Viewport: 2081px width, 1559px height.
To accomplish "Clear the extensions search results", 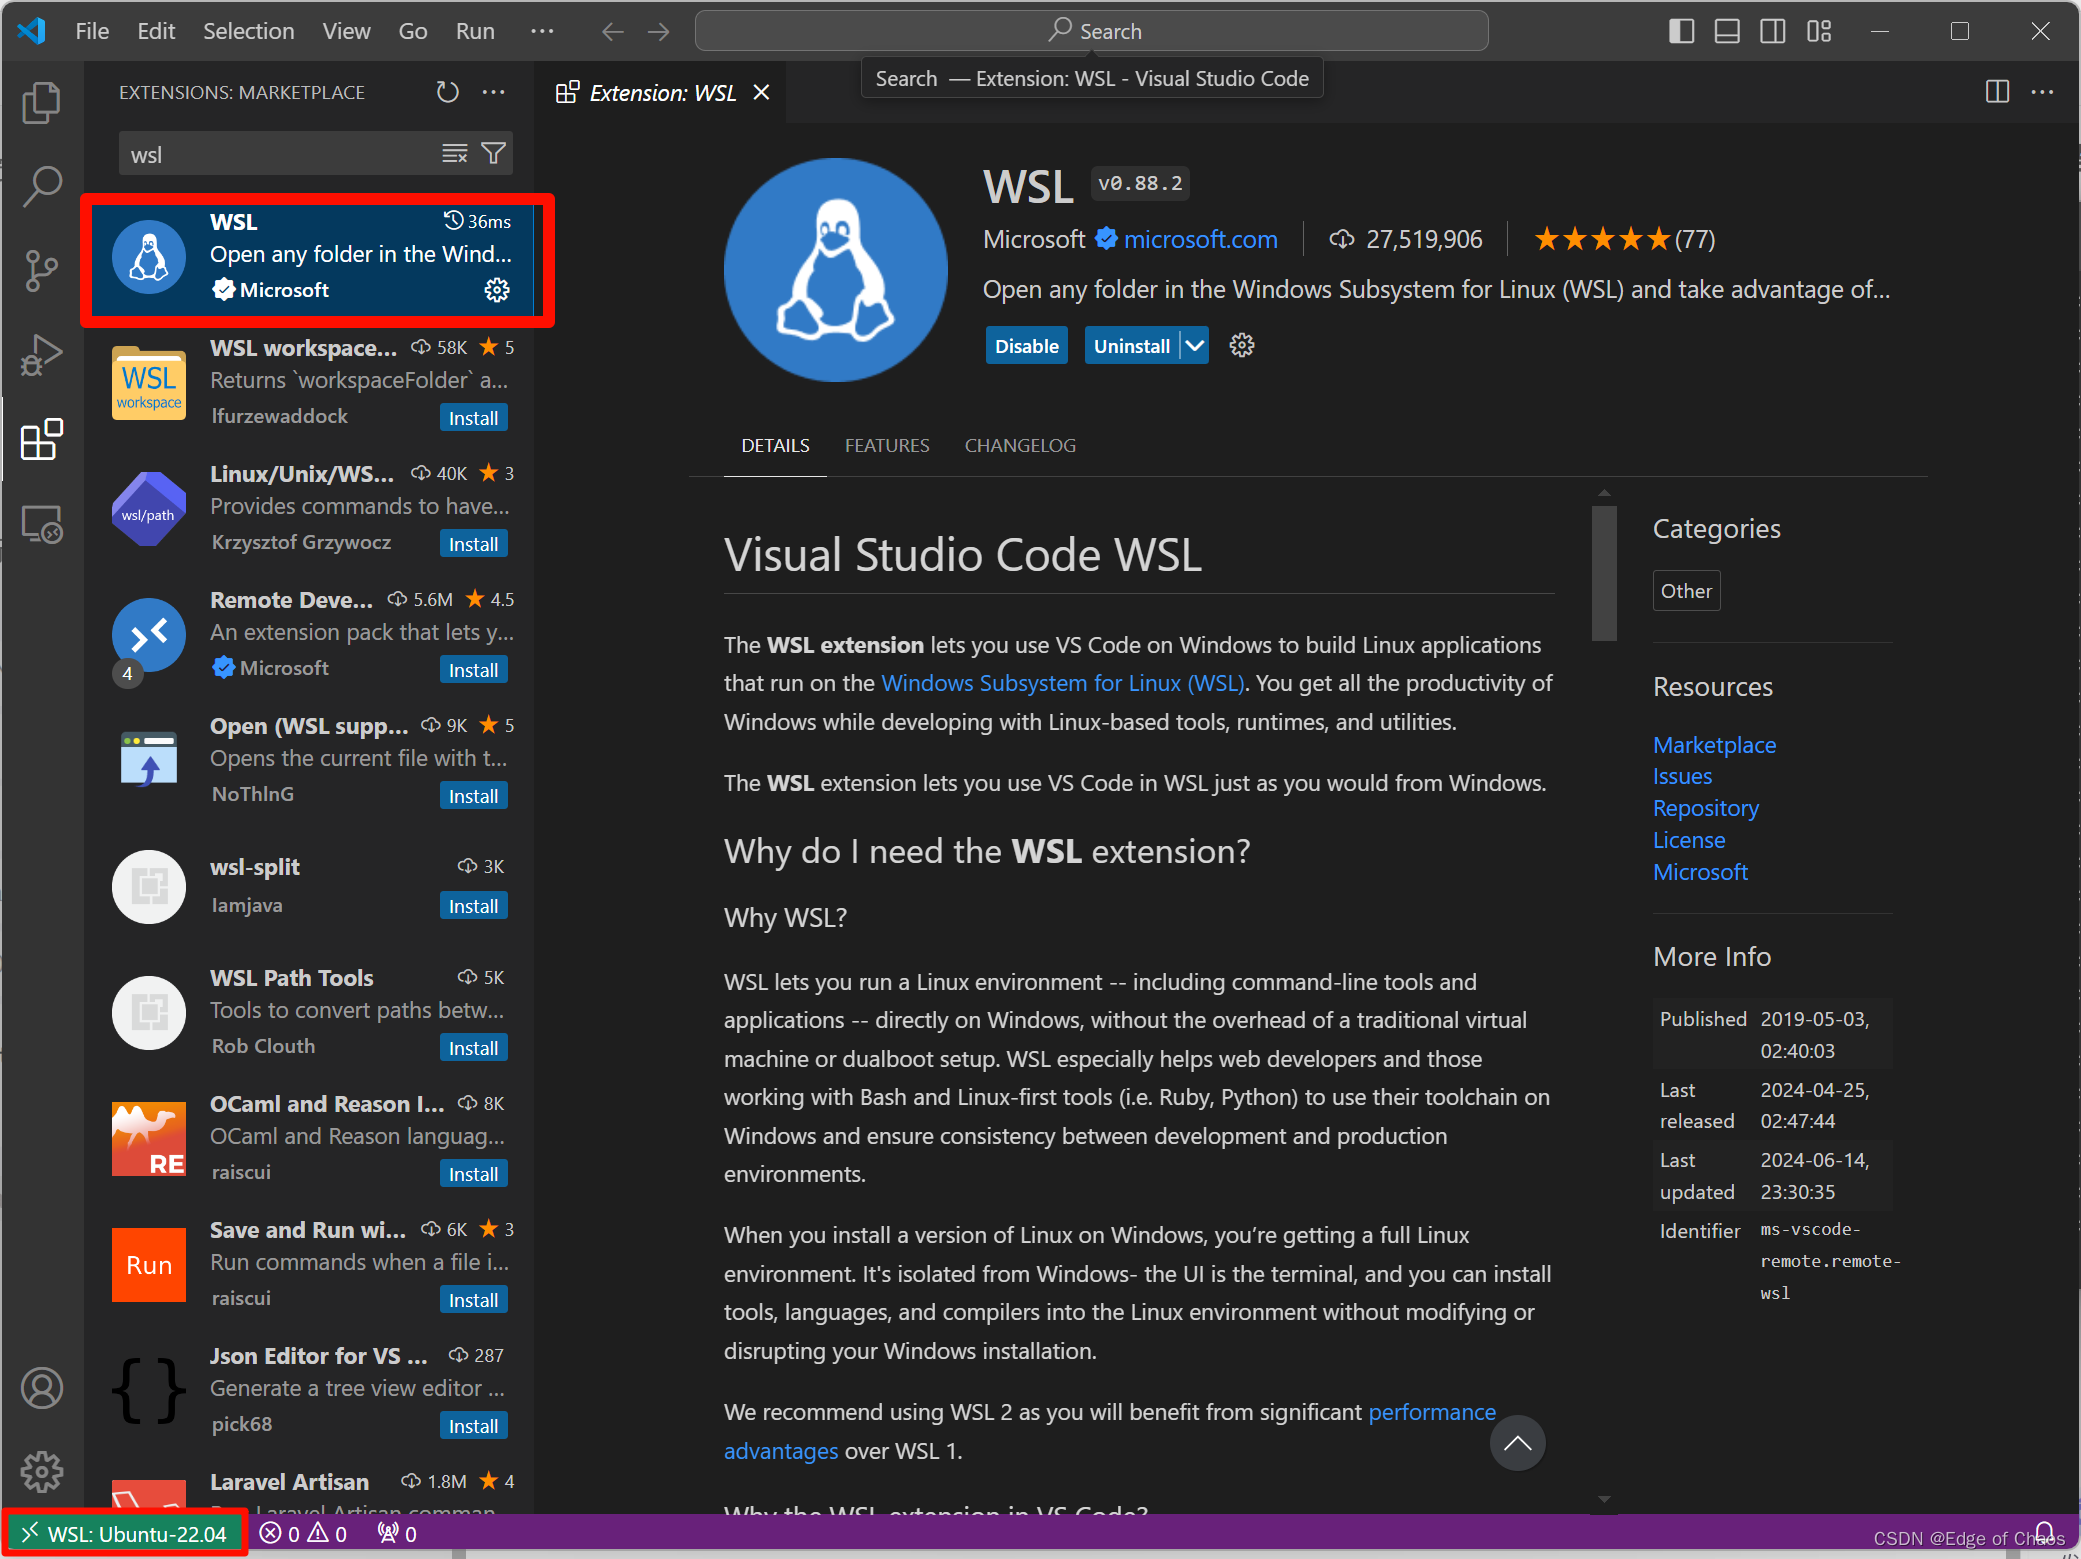I will (x=455, y=153).
